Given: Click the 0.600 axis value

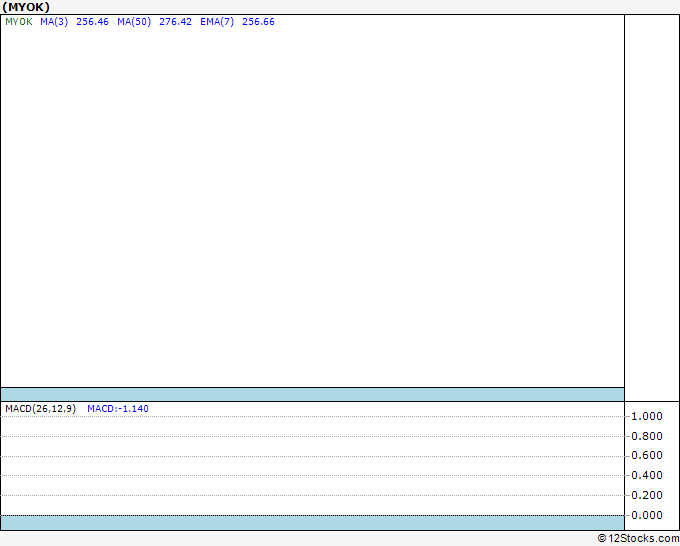Looking at the screenshot, I should point(647,455).
